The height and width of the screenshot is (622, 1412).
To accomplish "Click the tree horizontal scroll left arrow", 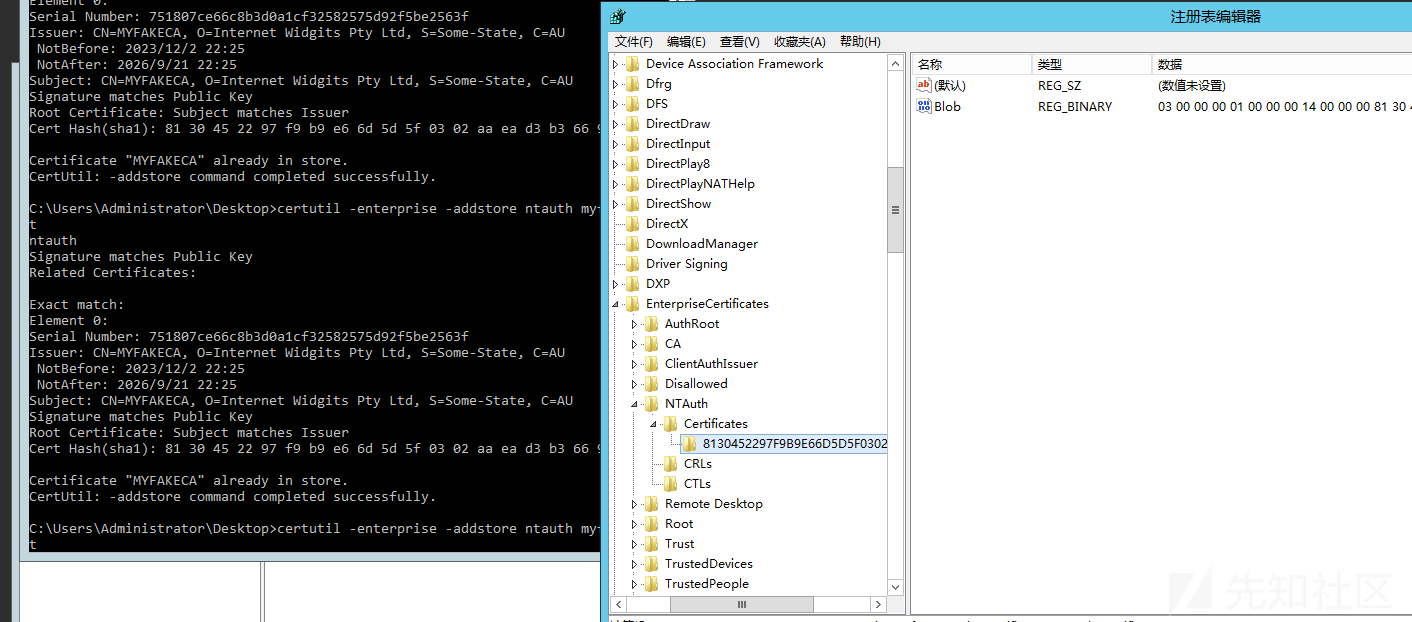I will (x=619, y=604).
